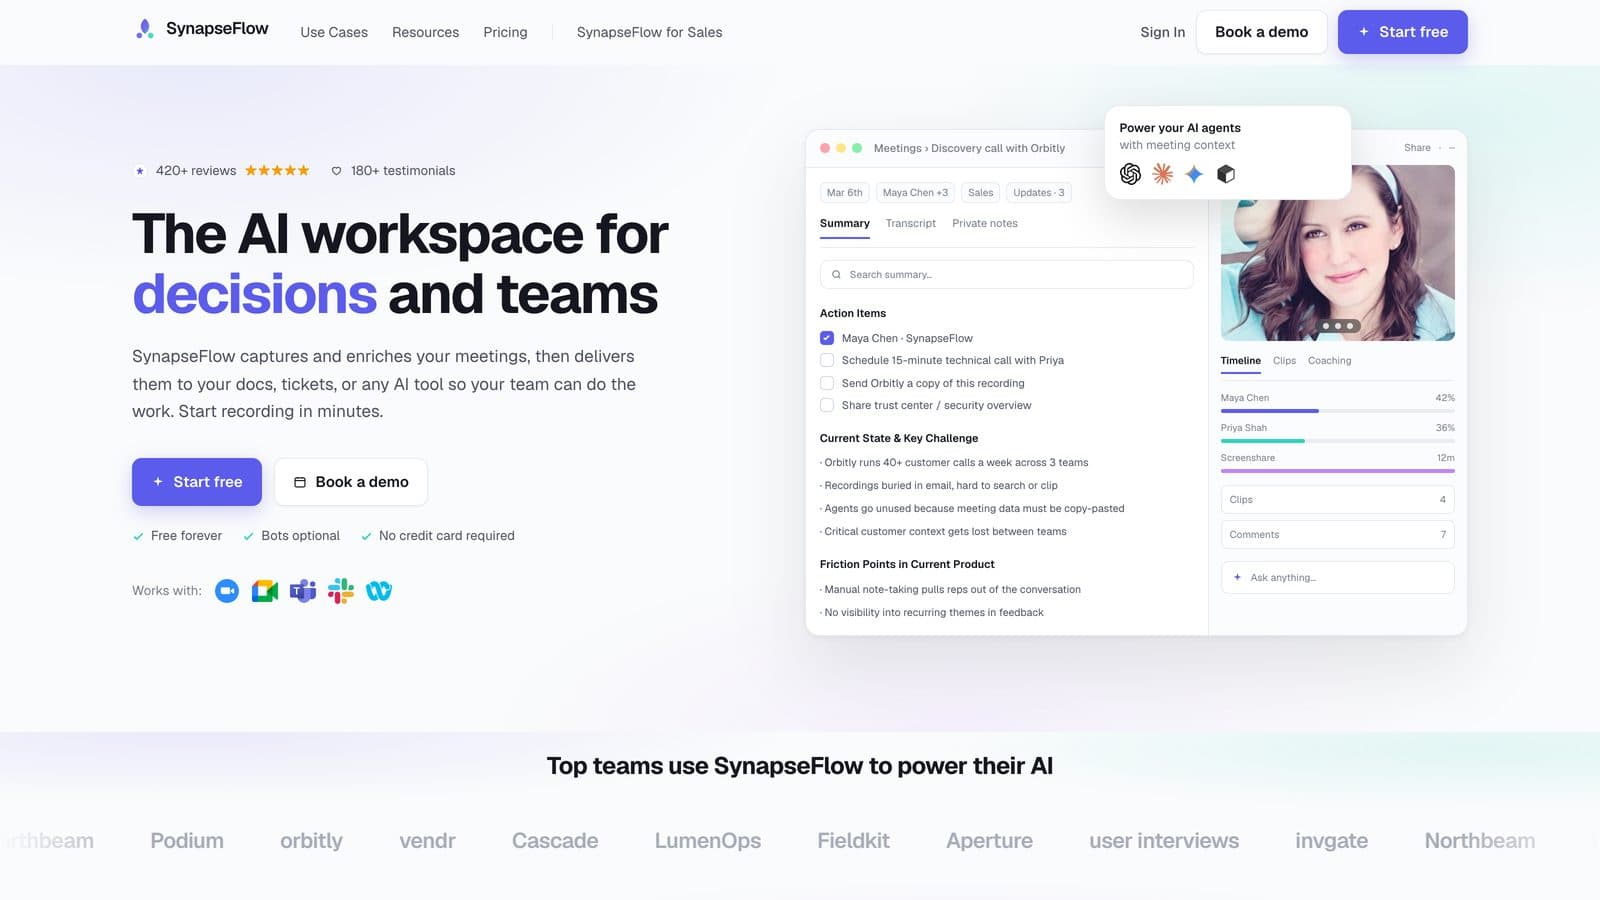Click the five-star rating icons

tap(277, 171)
